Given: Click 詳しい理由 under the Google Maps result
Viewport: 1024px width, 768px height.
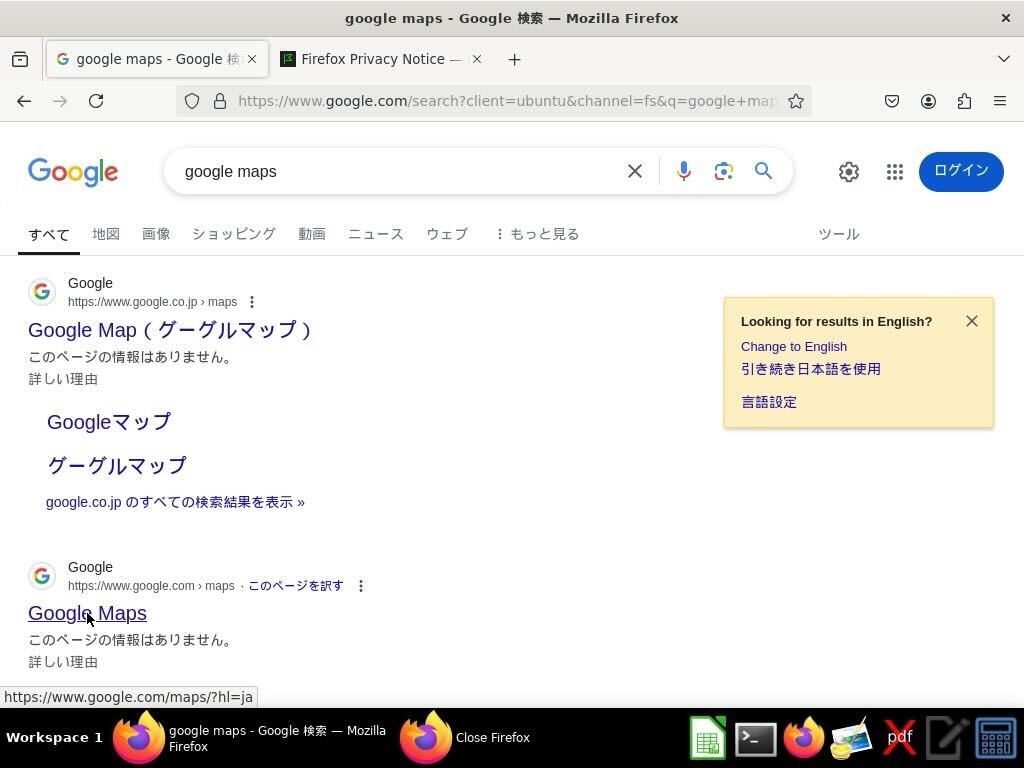Looking at the screenshot, I should coord(63,662).
